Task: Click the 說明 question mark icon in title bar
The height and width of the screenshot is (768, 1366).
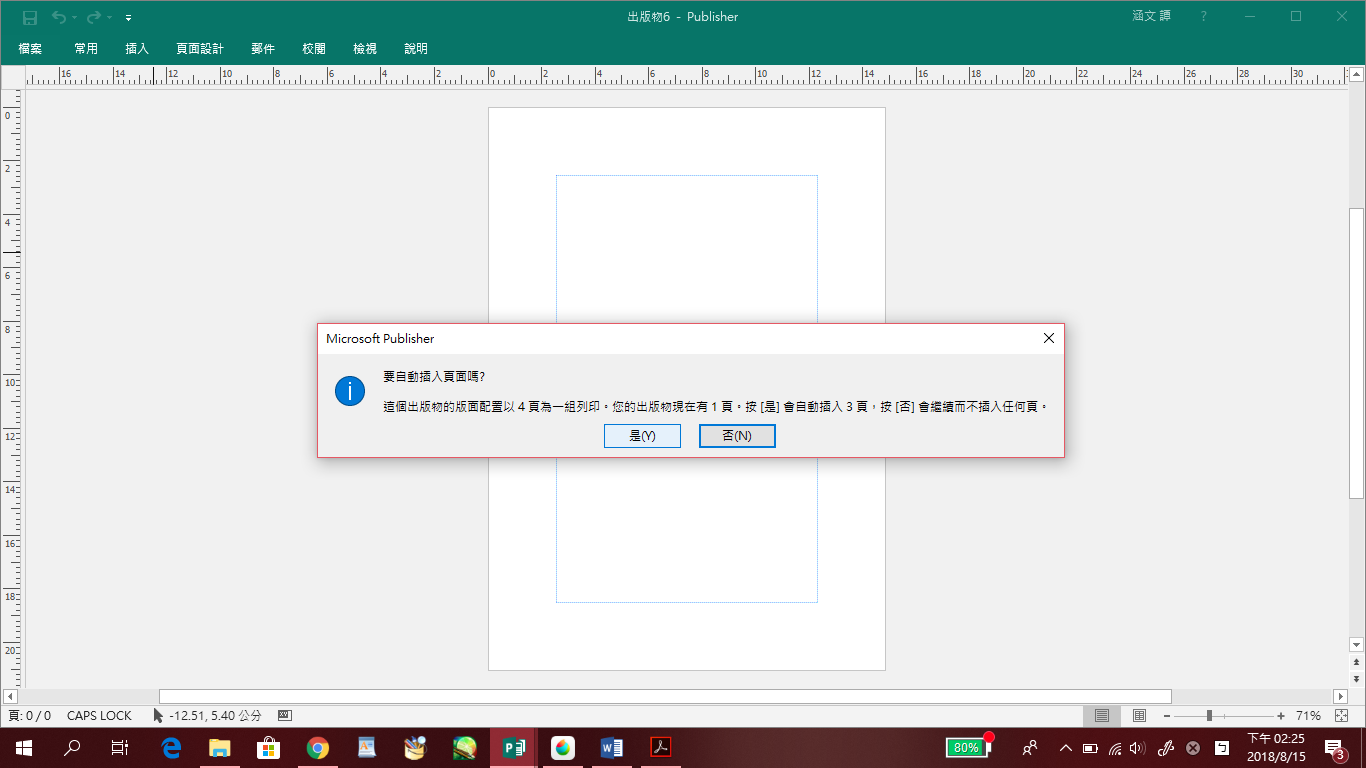Action: pyautogui.click(x=1204, y=17)
